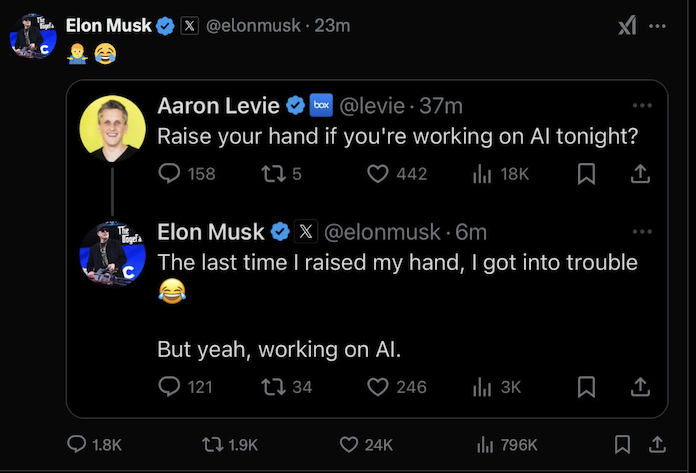Share the main post via share icon

point(657,444)
